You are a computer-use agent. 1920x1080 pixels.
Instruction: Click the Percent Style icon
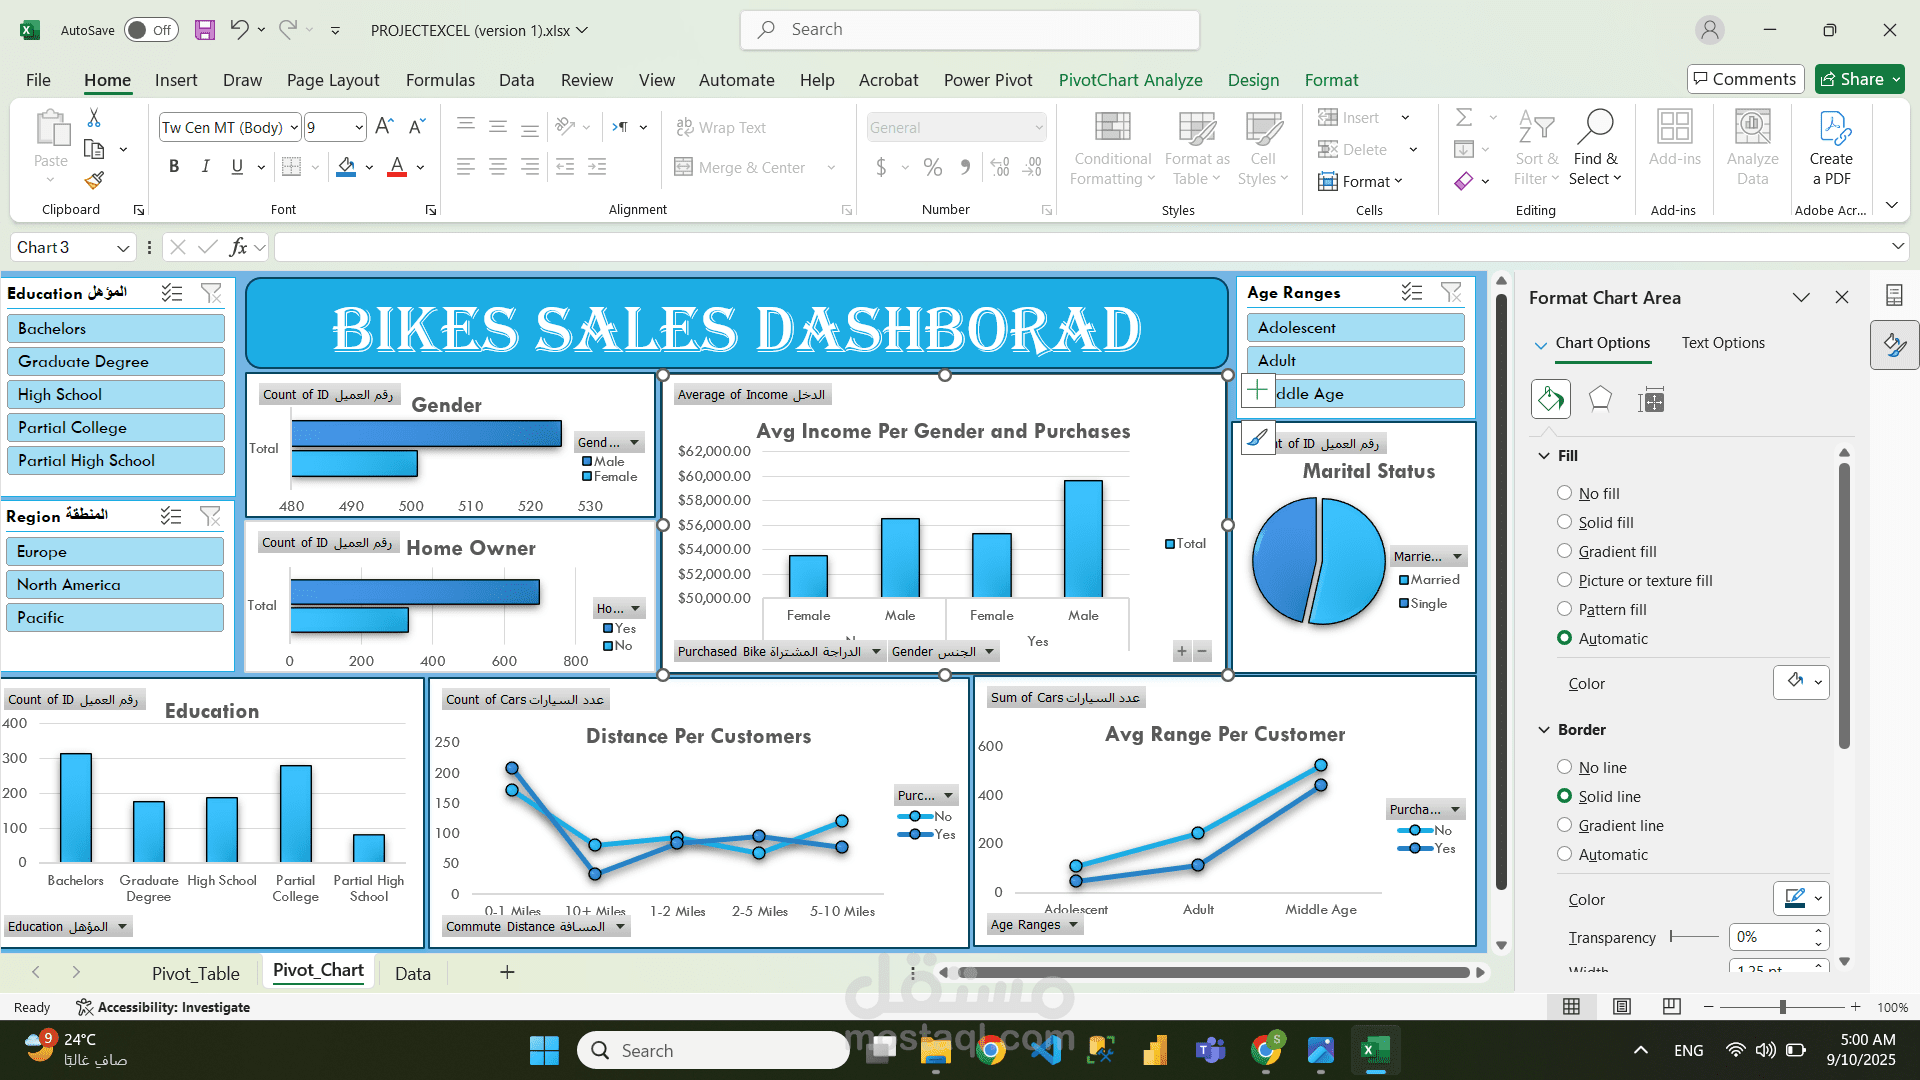tap(932, 167)
